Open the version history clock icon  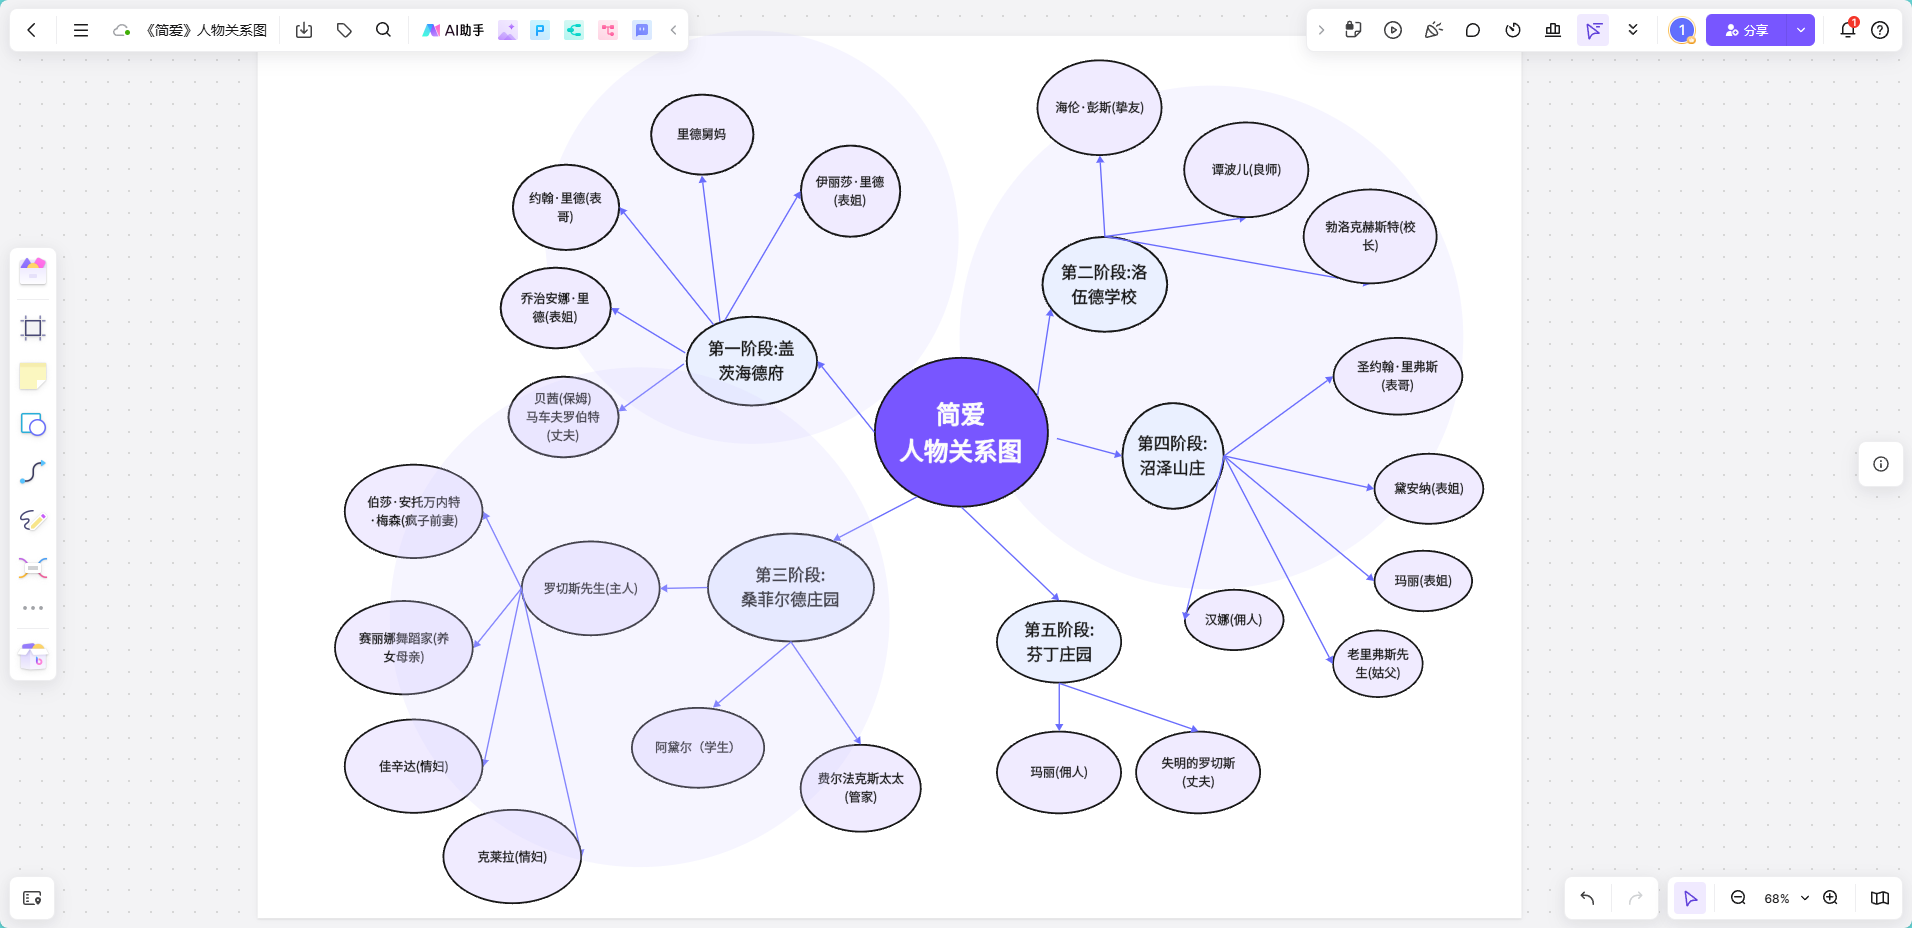point(1513,30)
